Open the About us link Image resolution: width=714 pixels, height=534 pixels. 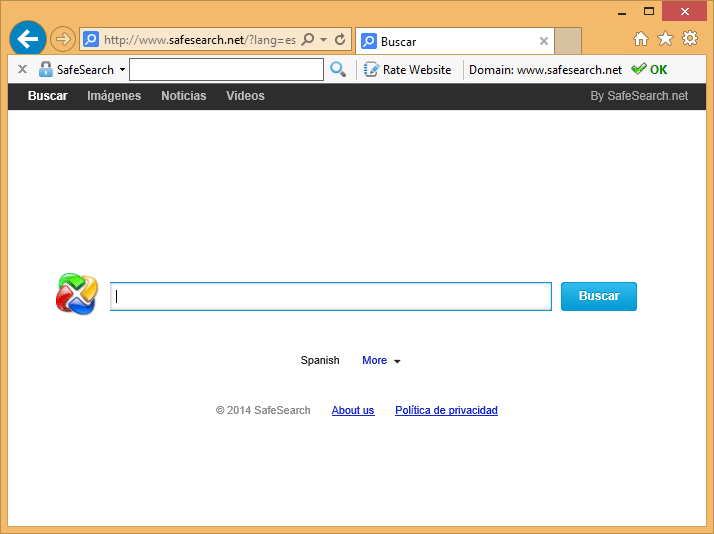click(353, 410)
